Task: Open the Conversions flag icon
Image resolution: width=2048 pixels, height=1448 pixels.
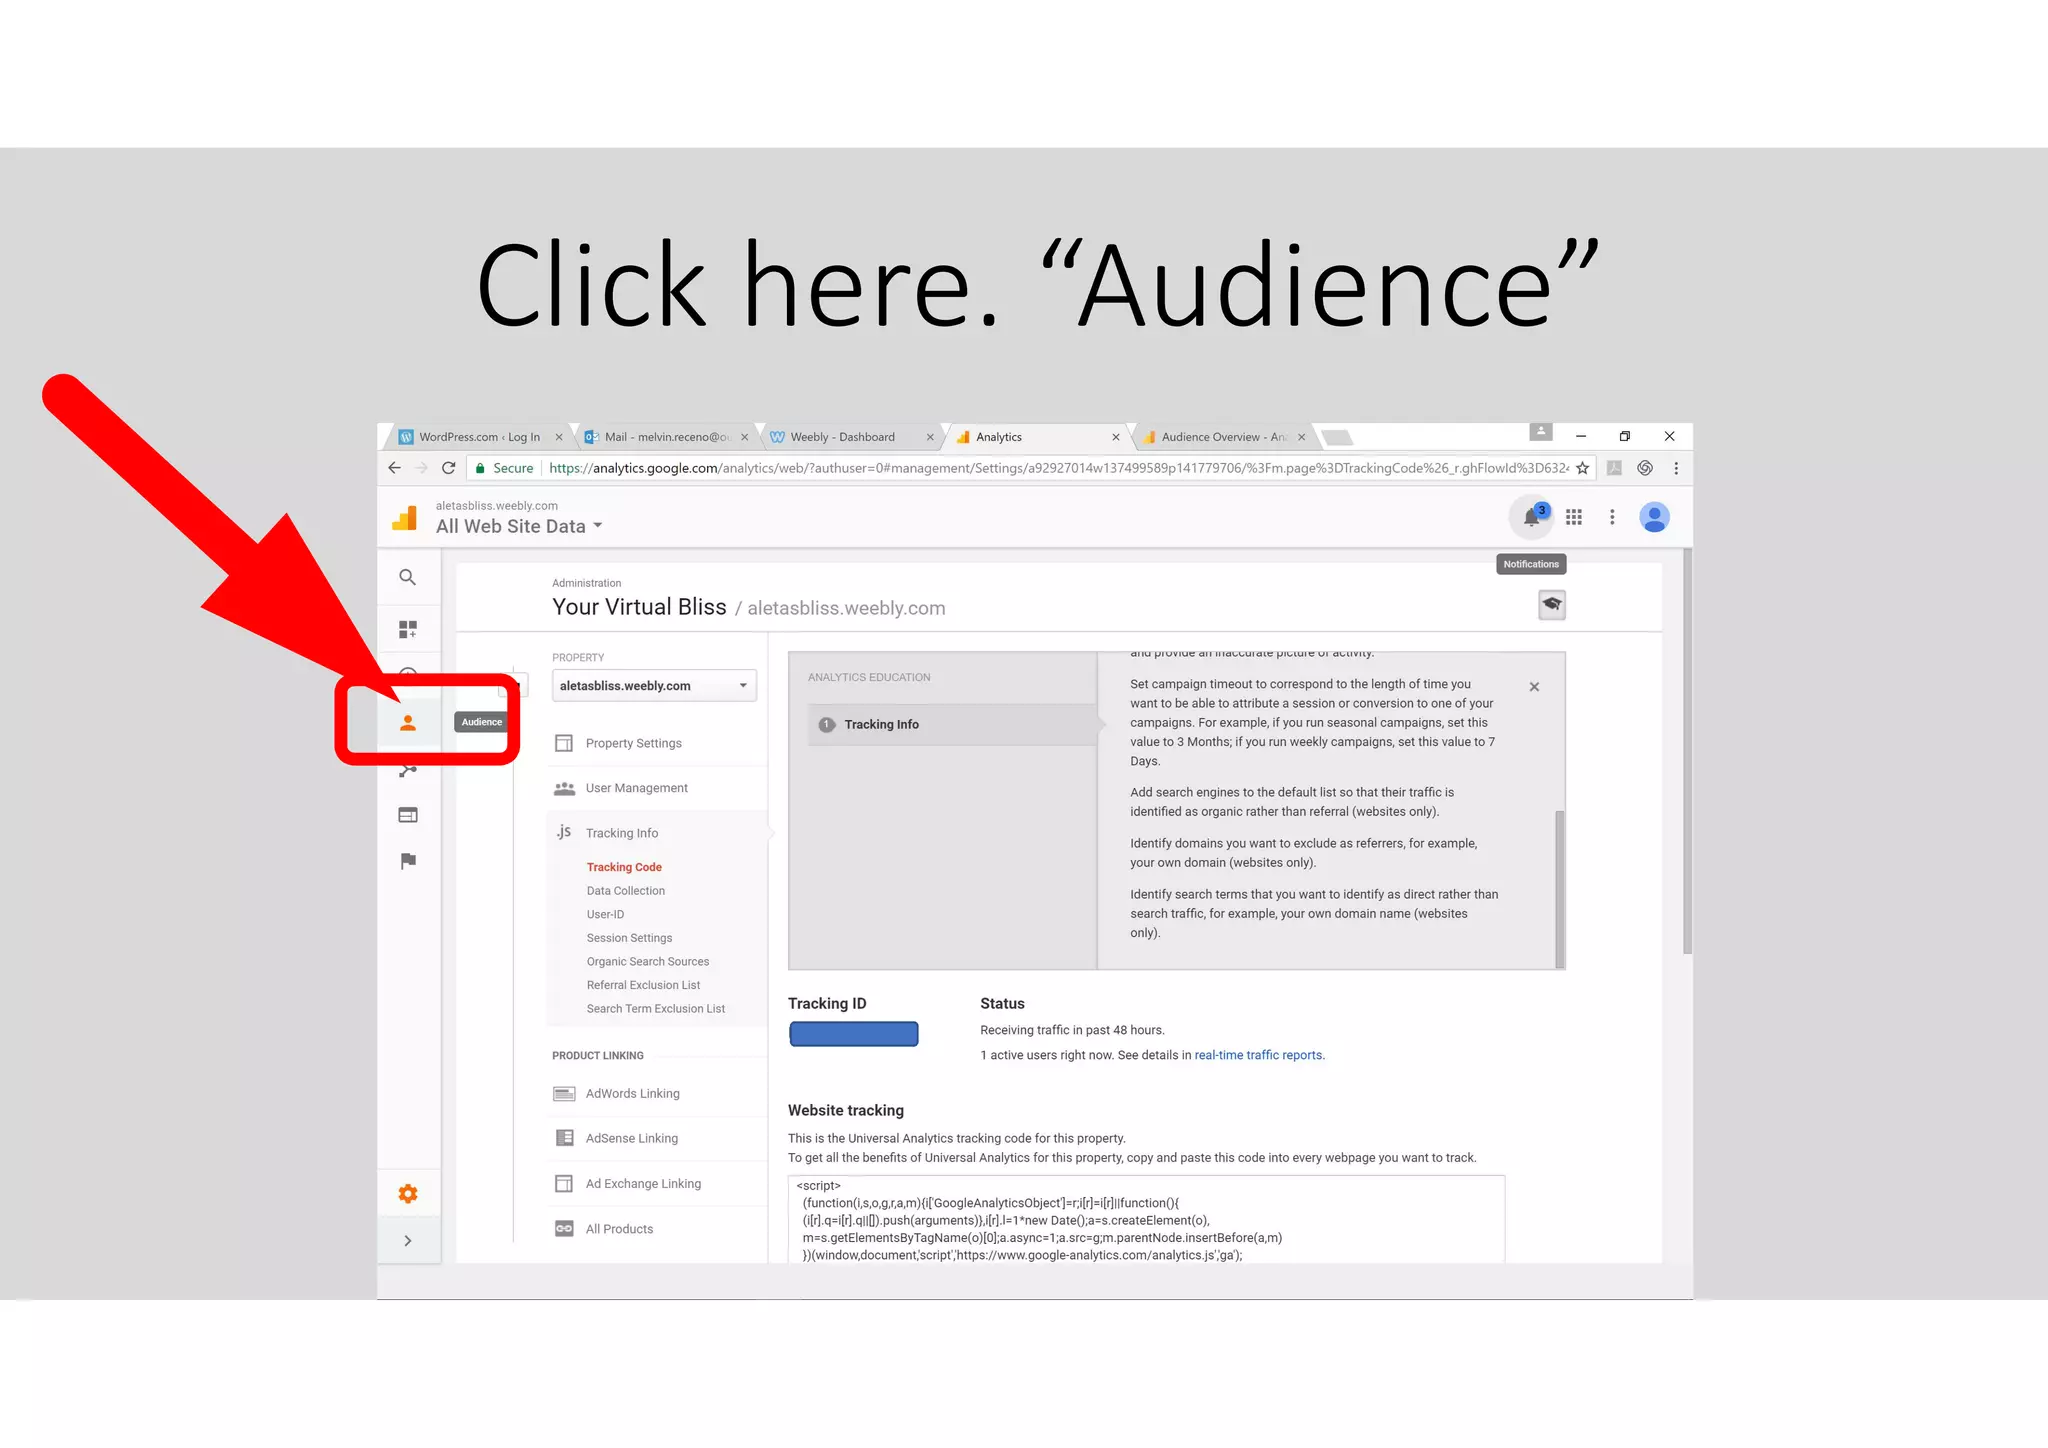Action: point(407,861)
